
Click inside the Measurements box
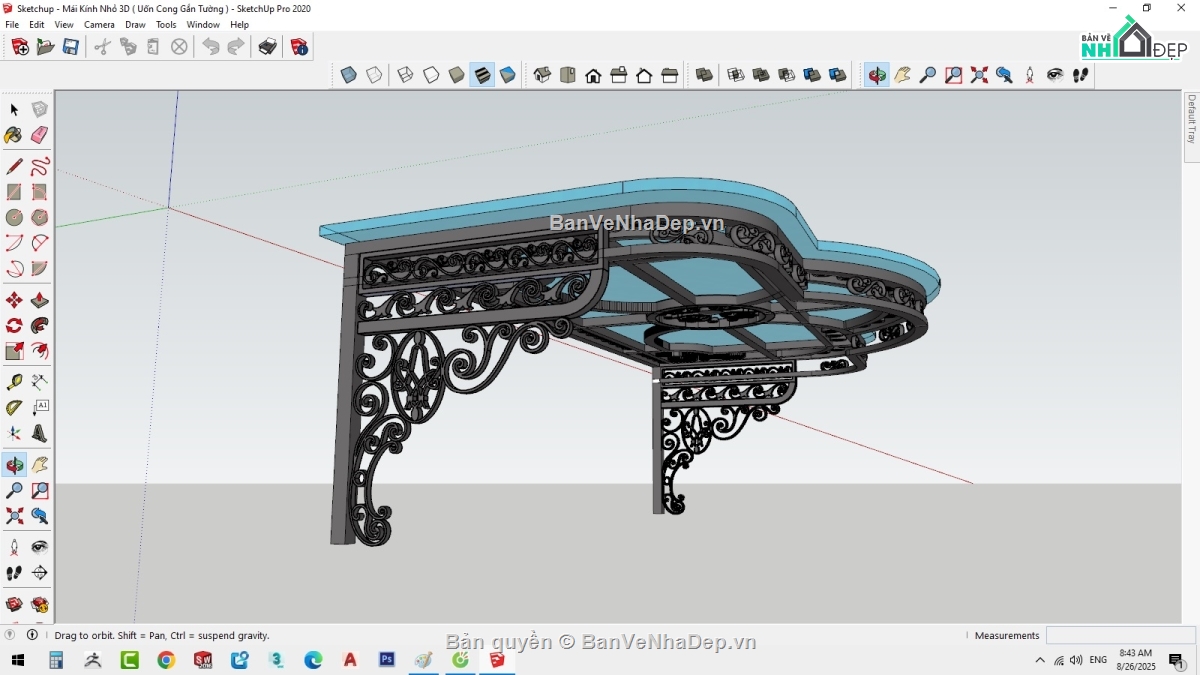click(1120, 635)
